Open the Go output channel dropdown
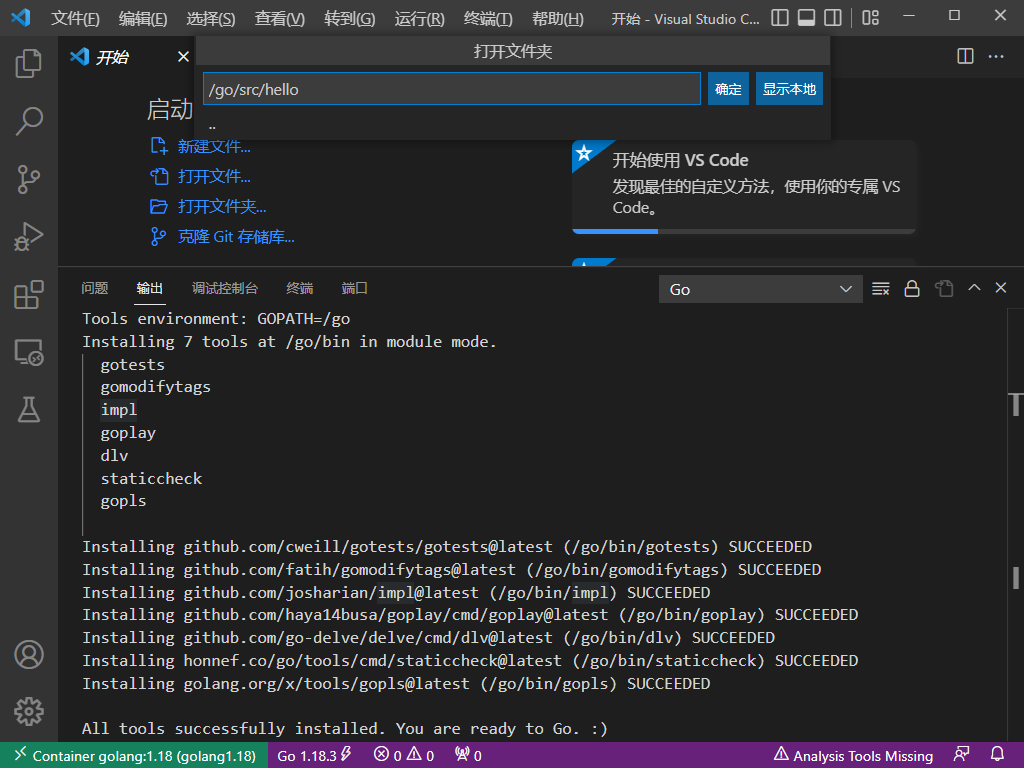 (761, 289)
